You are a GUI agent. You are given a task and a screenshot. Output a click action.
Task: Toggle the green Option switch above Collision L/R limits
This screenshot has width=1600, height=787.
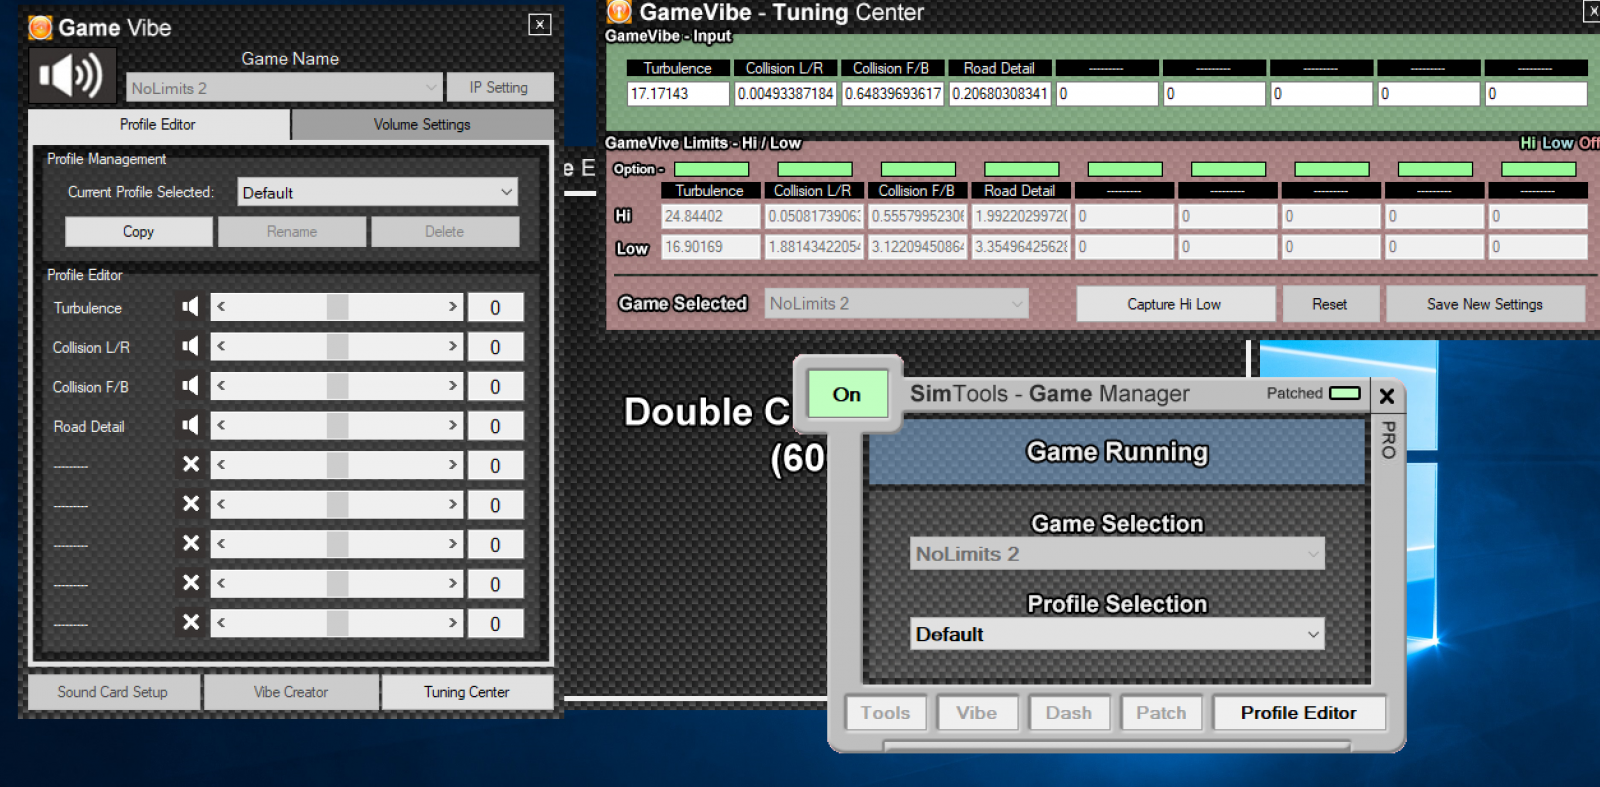815,169
